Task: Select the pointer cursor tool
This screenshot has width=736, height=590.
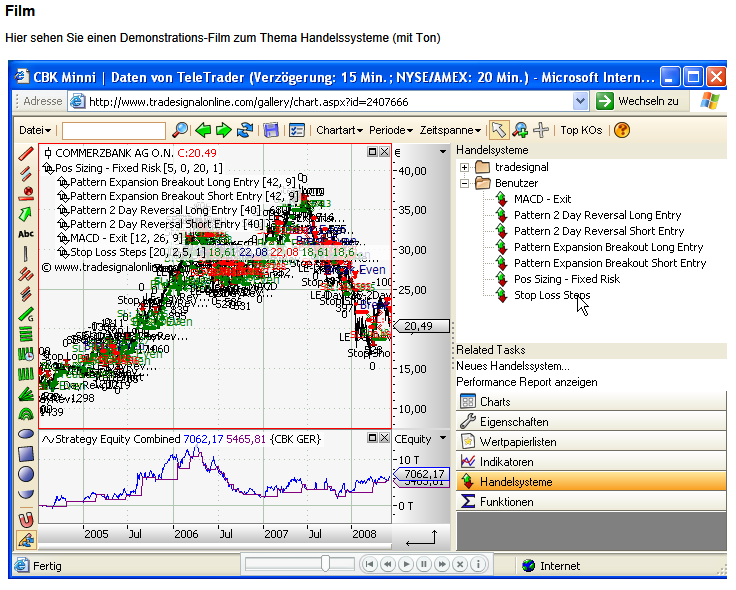Action: 498,130
